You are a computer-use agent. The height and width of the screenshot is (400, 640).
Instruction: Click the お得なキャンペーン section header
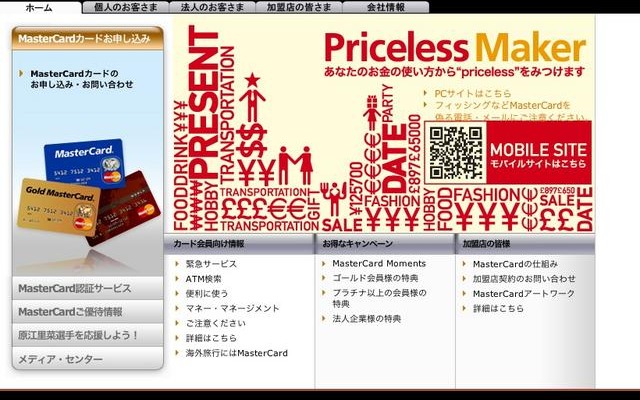coord(385,244)
